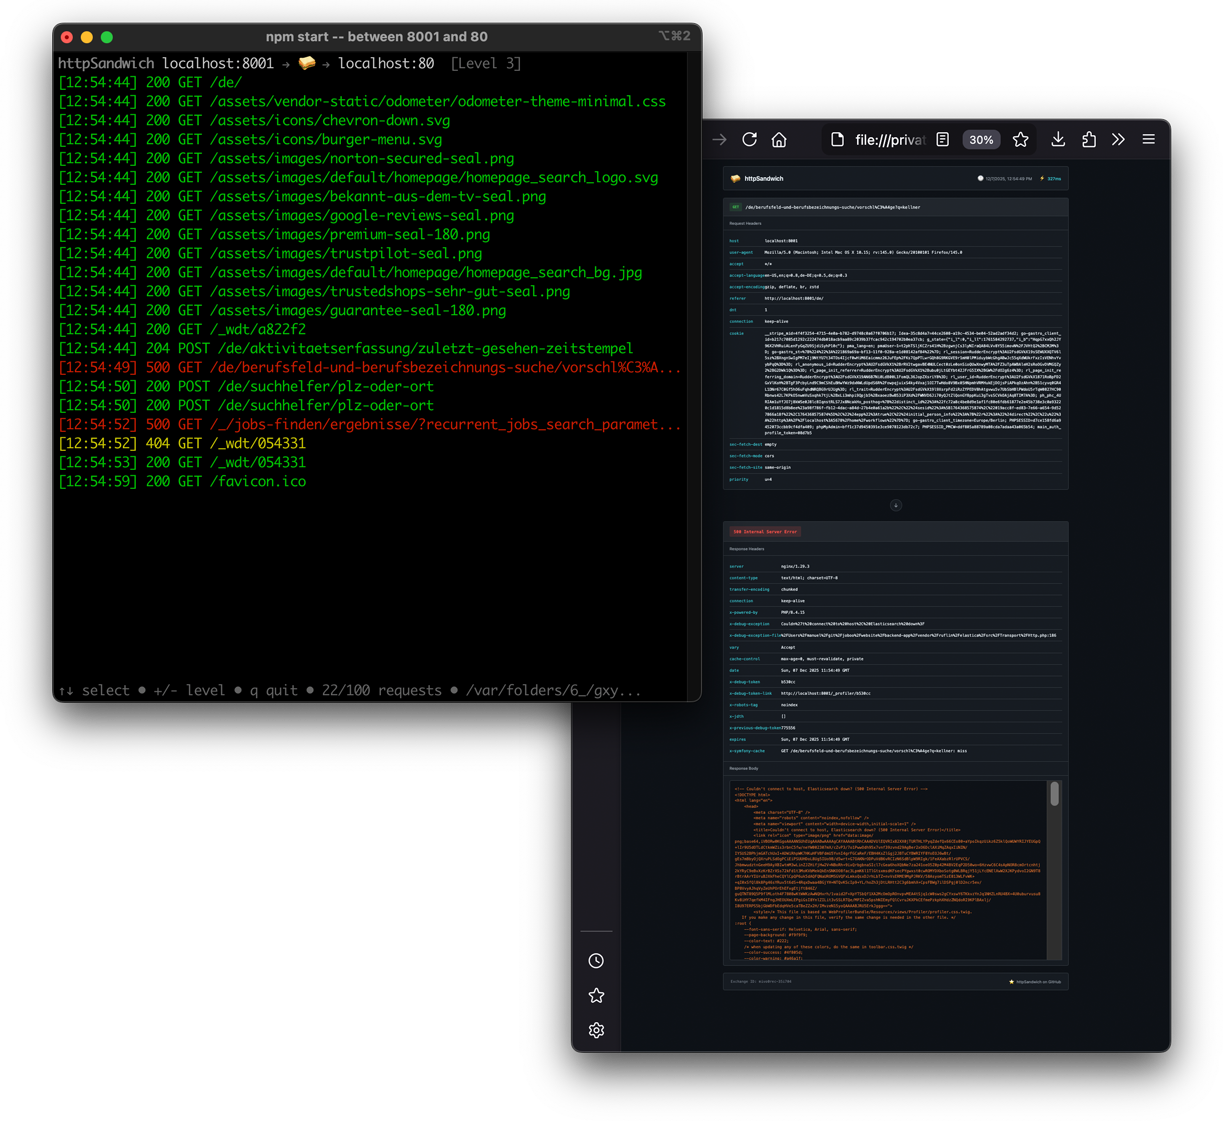Image resolution: width=1223 pixels, height=1121 pixels.
Task: Go to the browser home page
Action: pyautogui.click(x=779, y=140)
